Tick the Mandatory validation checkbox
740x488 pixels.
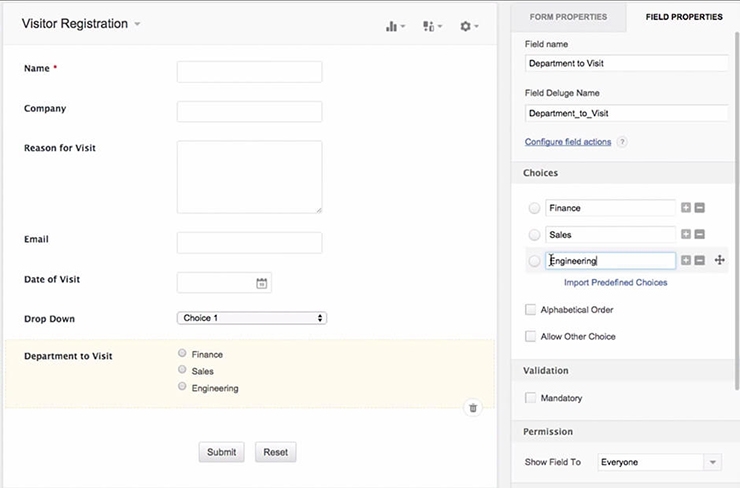point(530,398)
